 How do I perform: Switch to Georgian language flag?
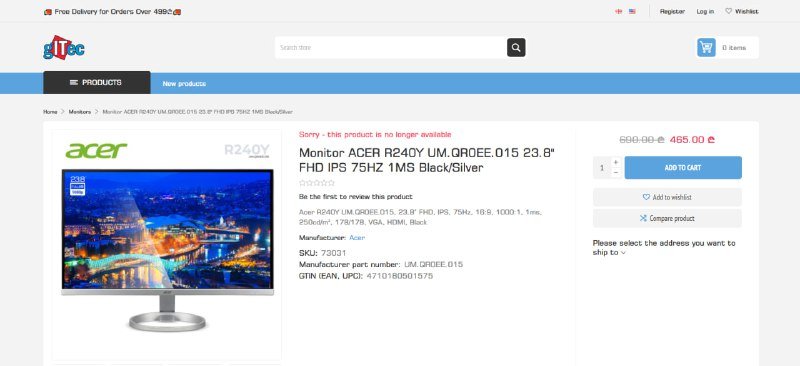click(618, 11)
